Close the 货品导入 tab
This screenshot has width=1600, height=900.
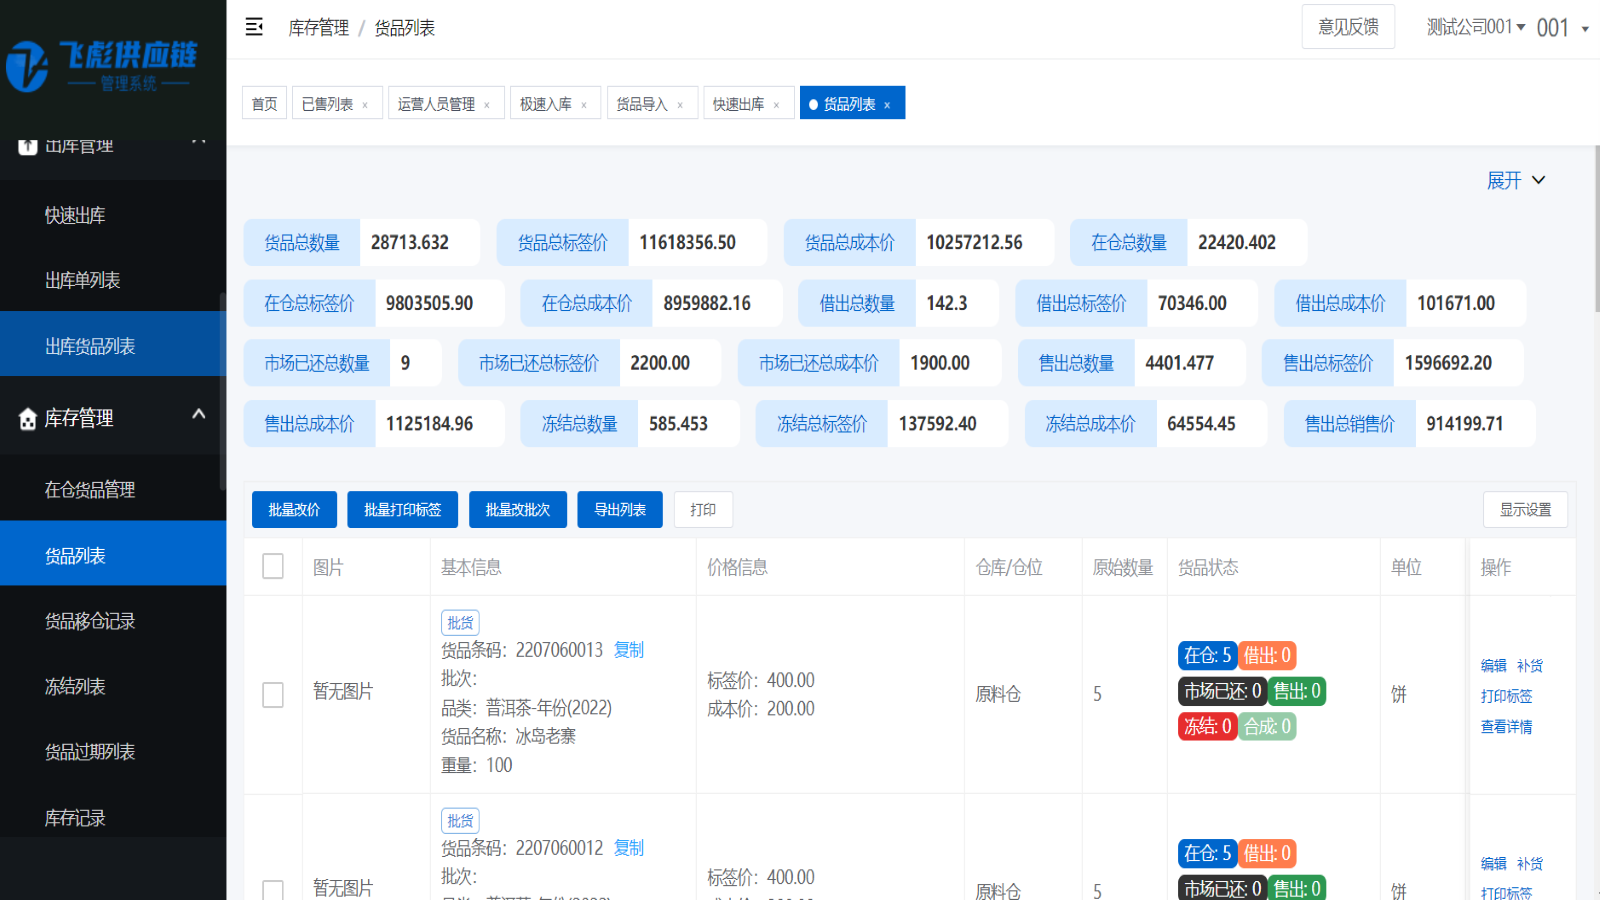click(x=680, y=105)
